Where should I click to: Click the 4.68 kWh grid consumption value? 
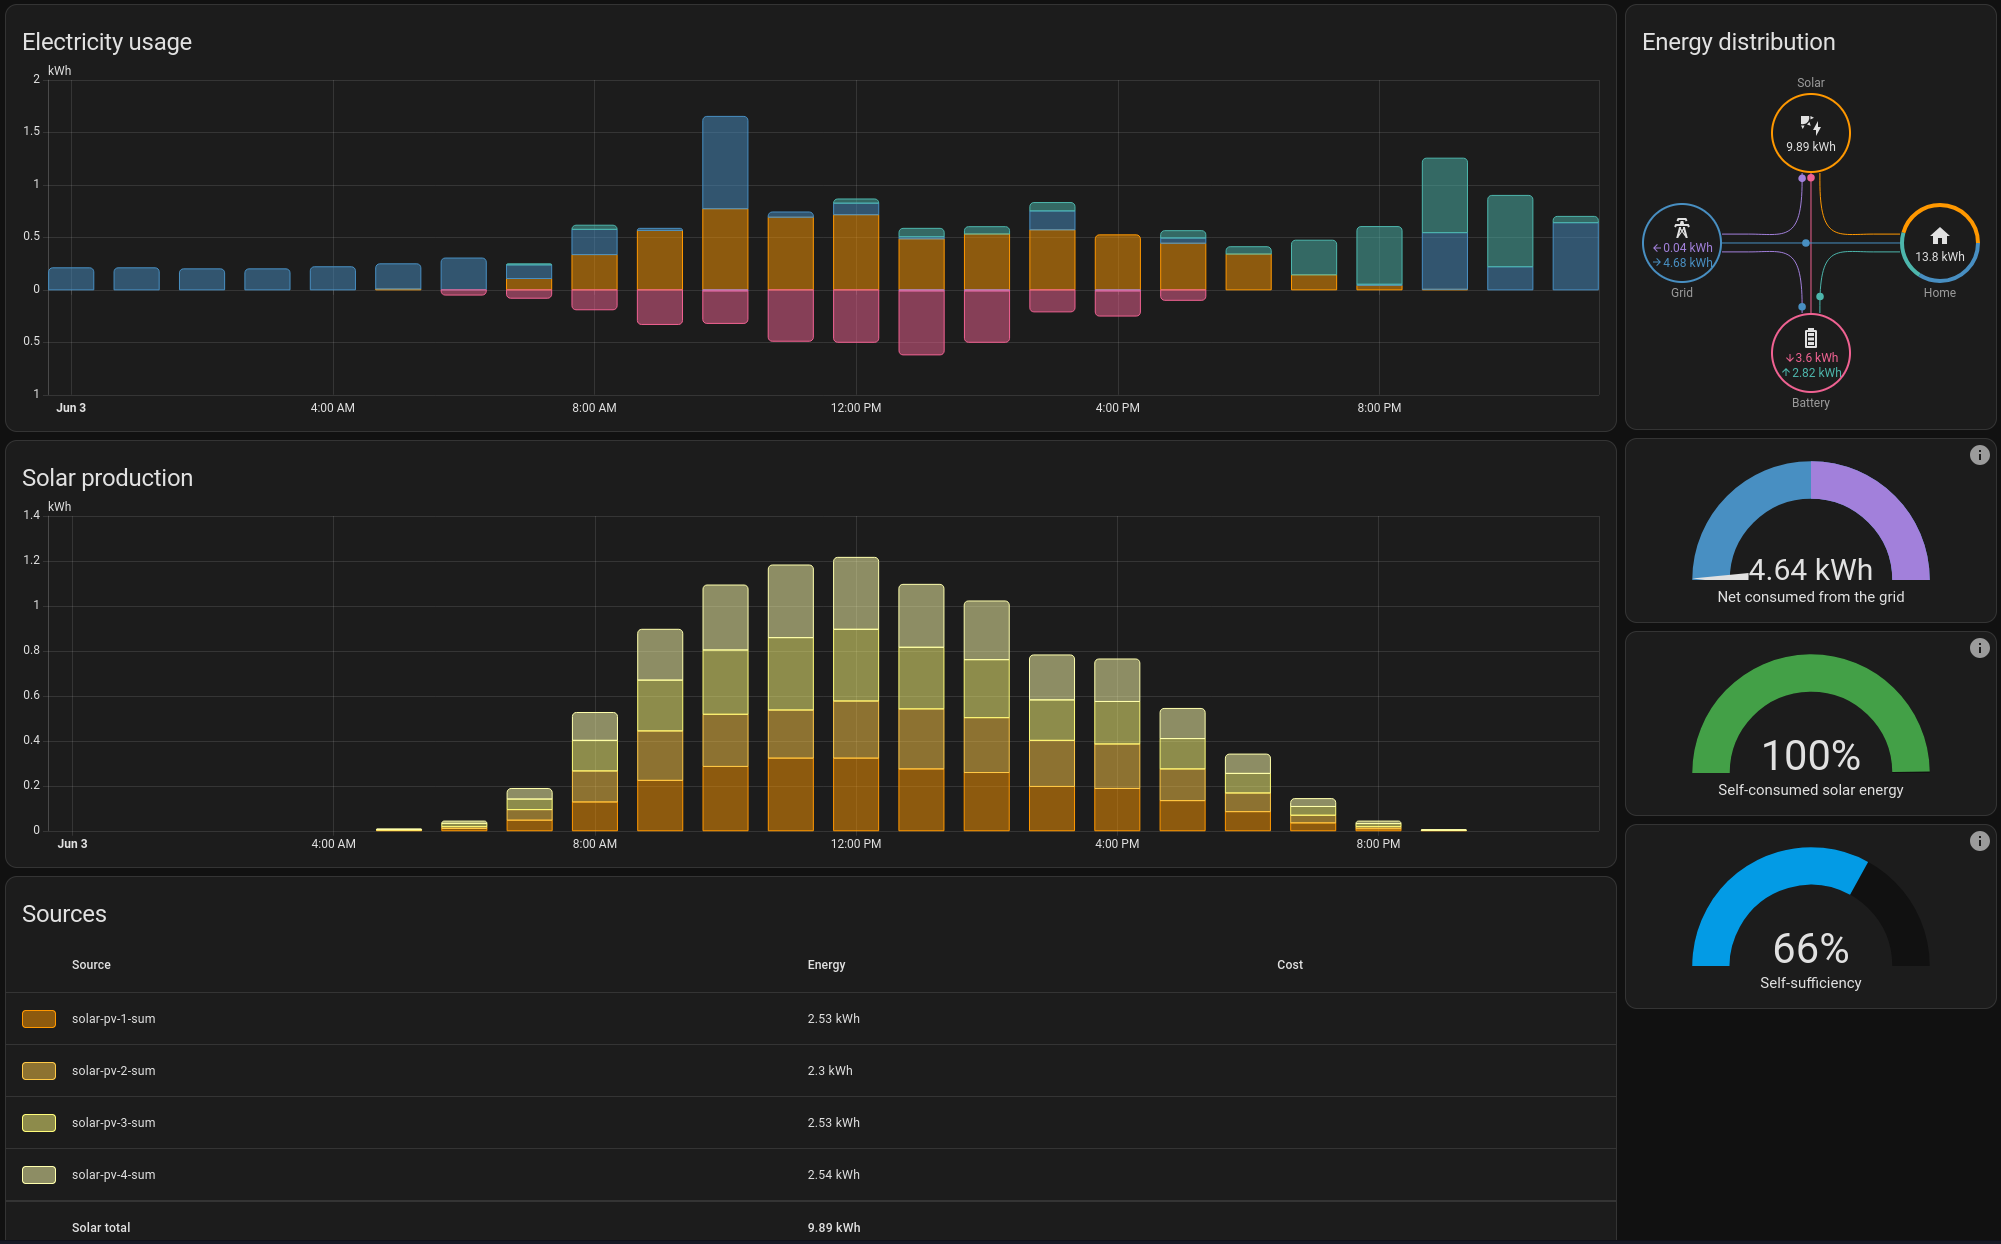pos(1687,263)
